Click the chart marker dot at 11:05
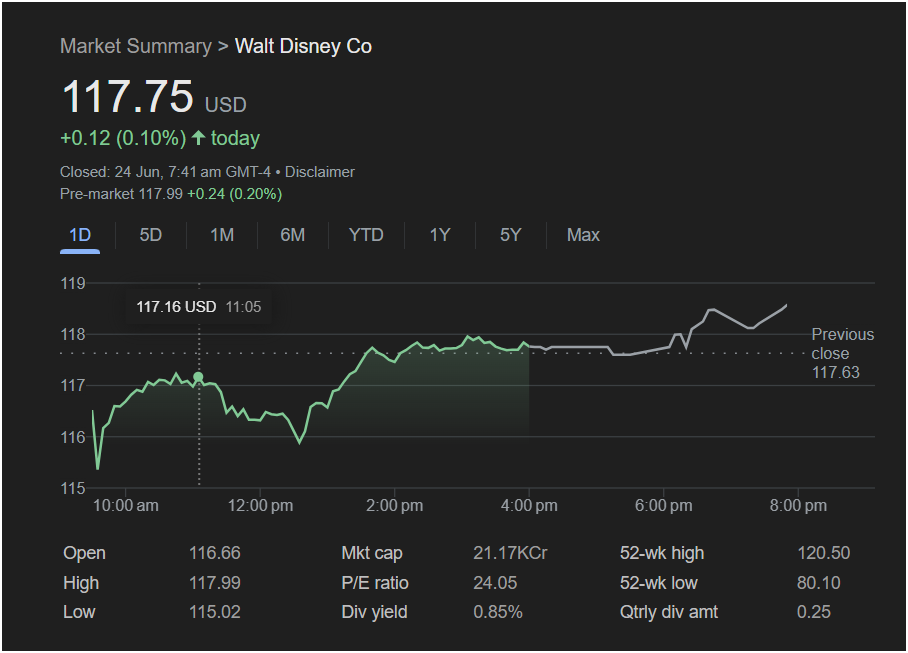 click(199, 377)
